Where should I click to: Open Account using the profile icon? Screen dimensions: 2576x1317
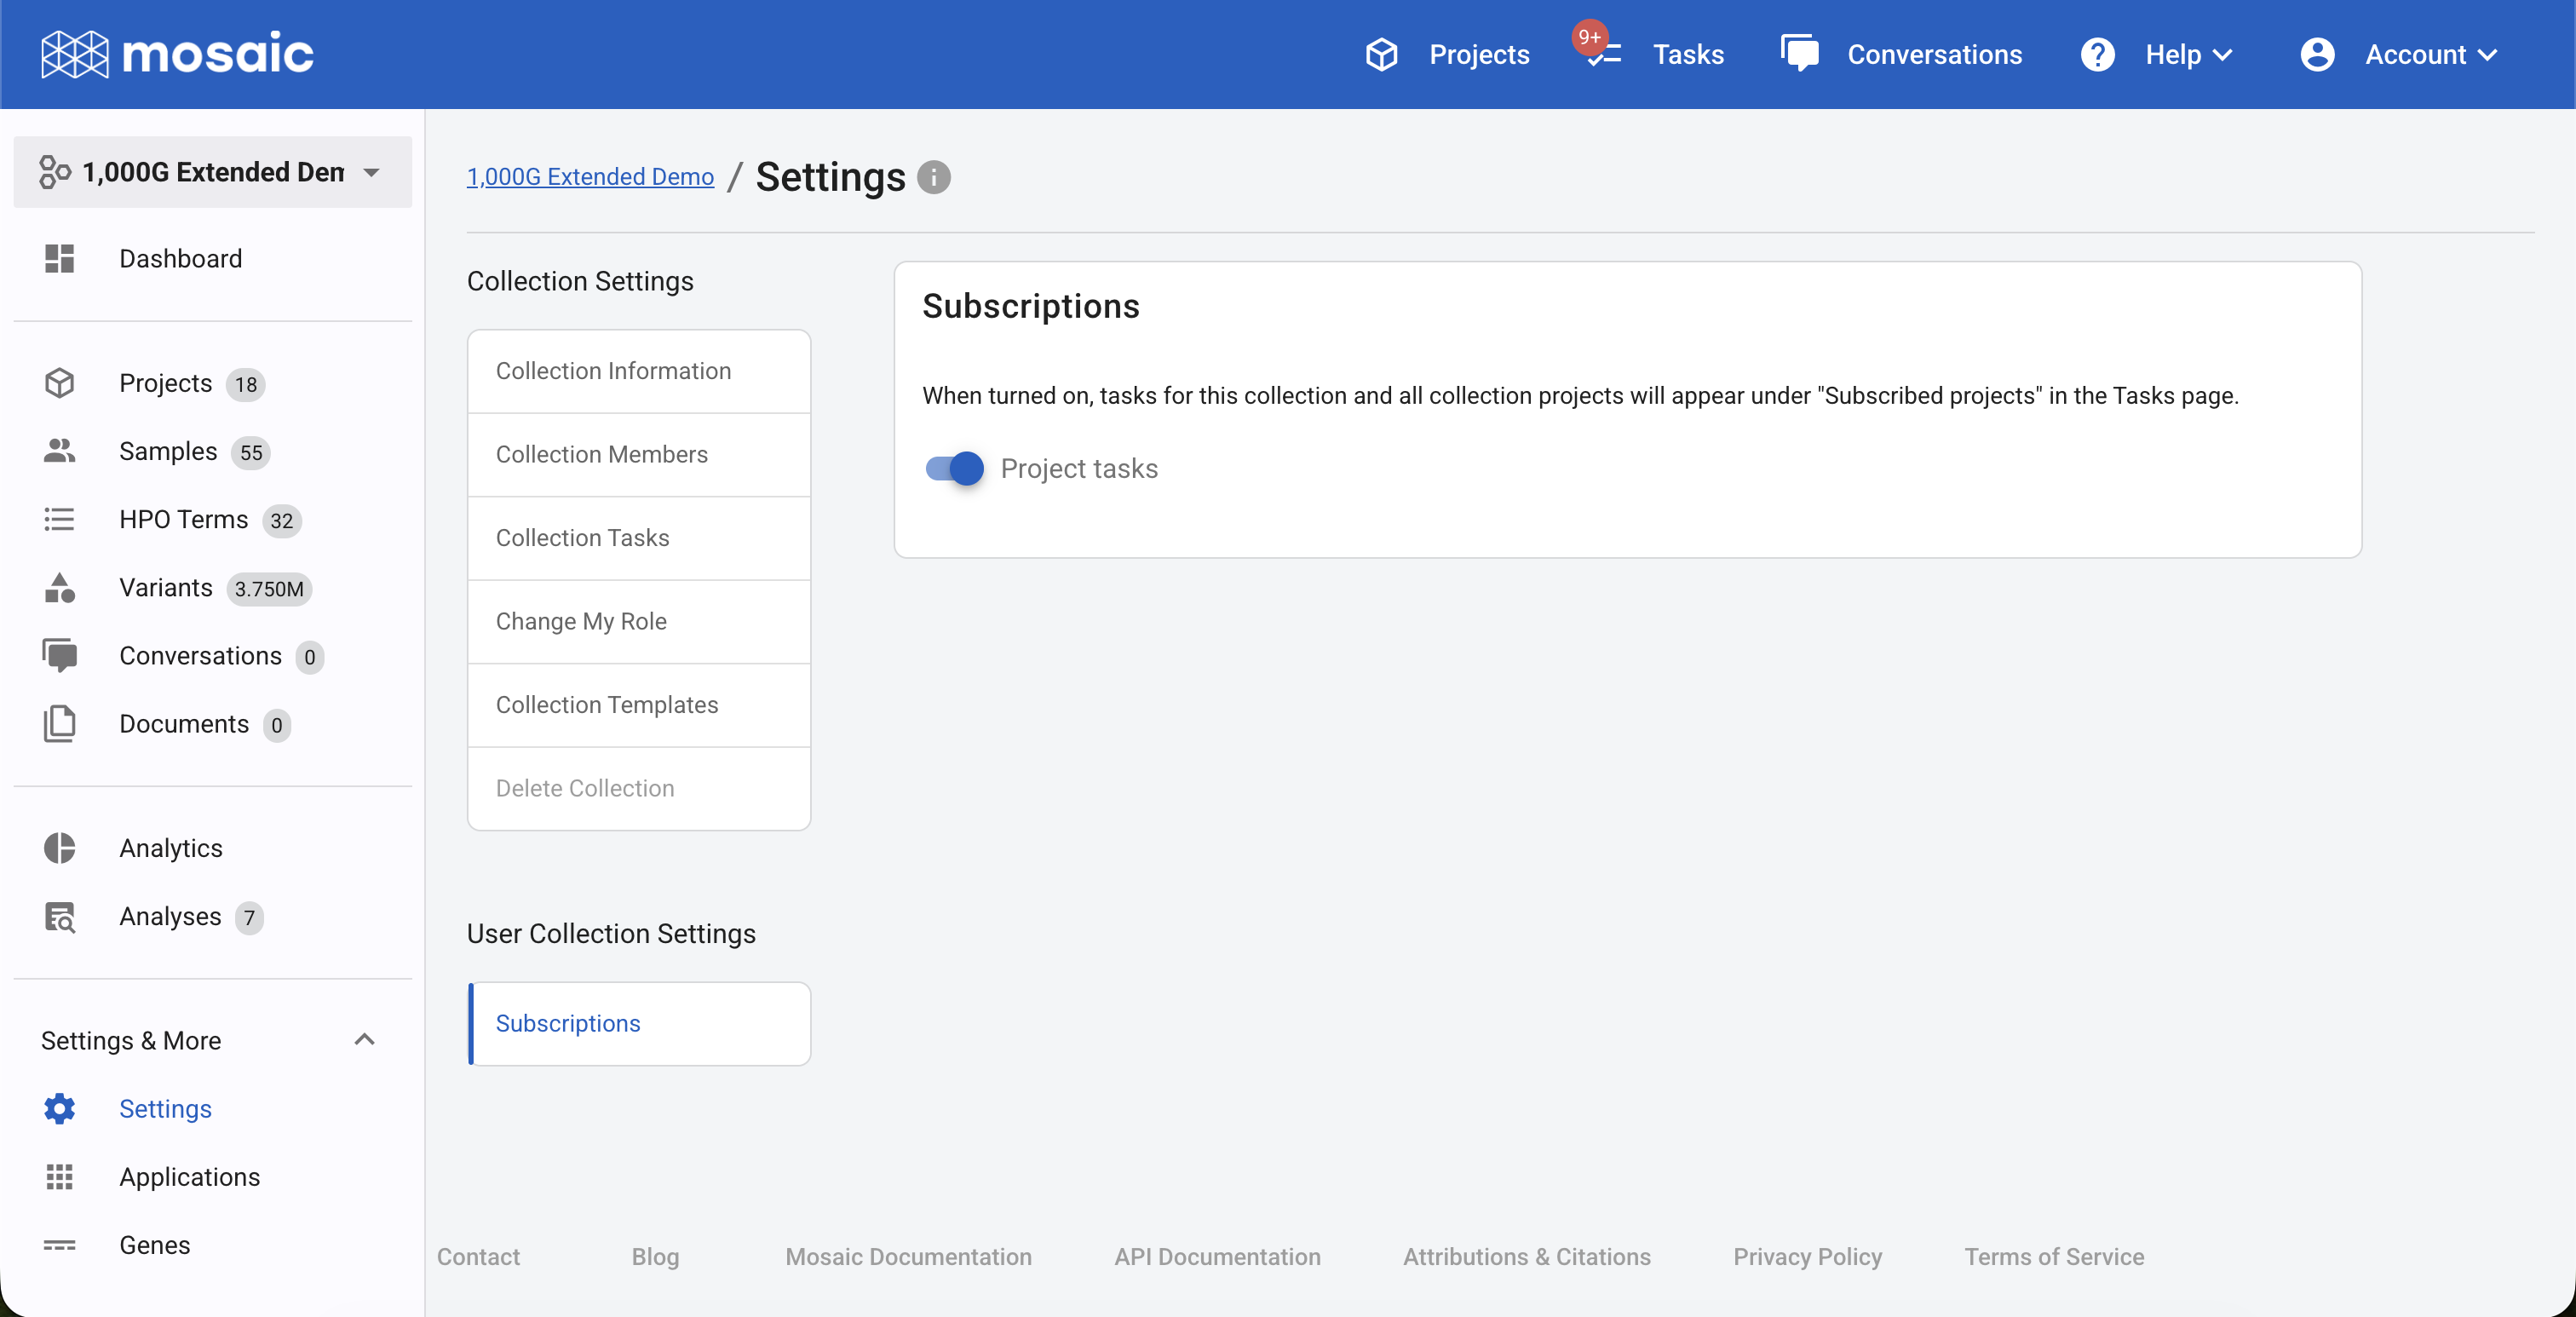pyautogui.click(x=2317, y=54)
